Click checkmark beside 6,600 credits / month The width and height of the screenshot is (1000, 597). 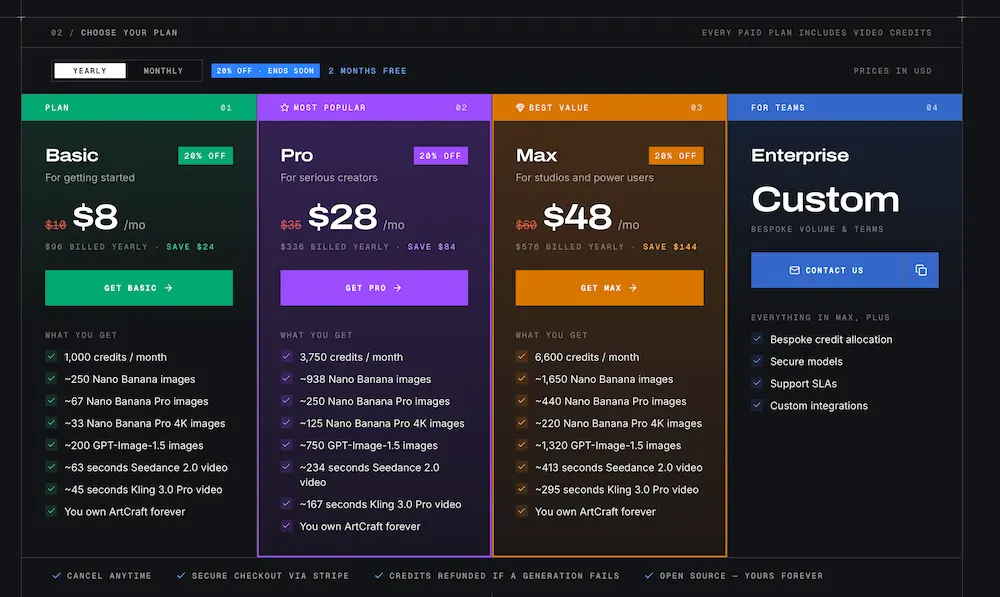522,357
